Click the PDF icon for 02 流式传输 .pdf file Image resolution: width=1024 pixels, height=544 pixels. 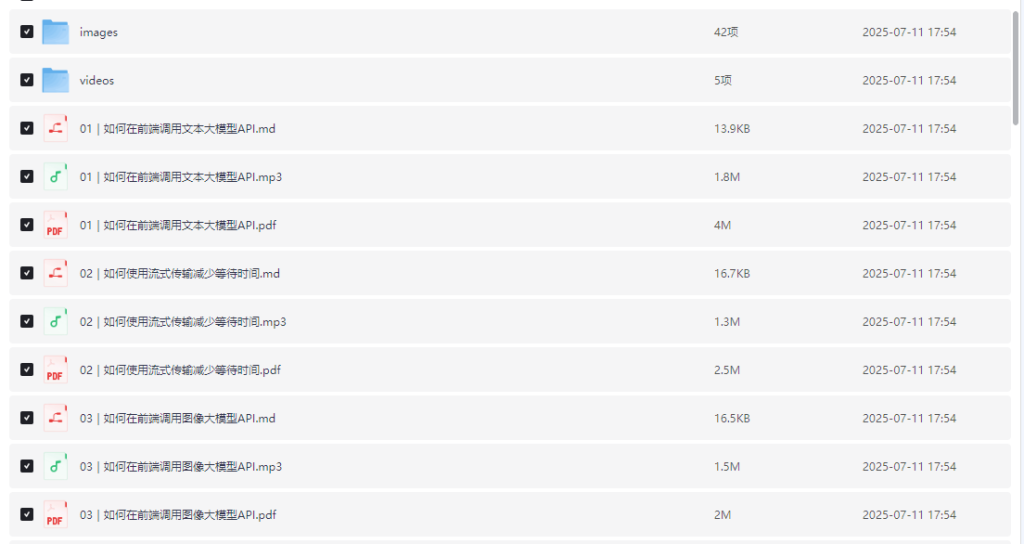tap(55, 370)
